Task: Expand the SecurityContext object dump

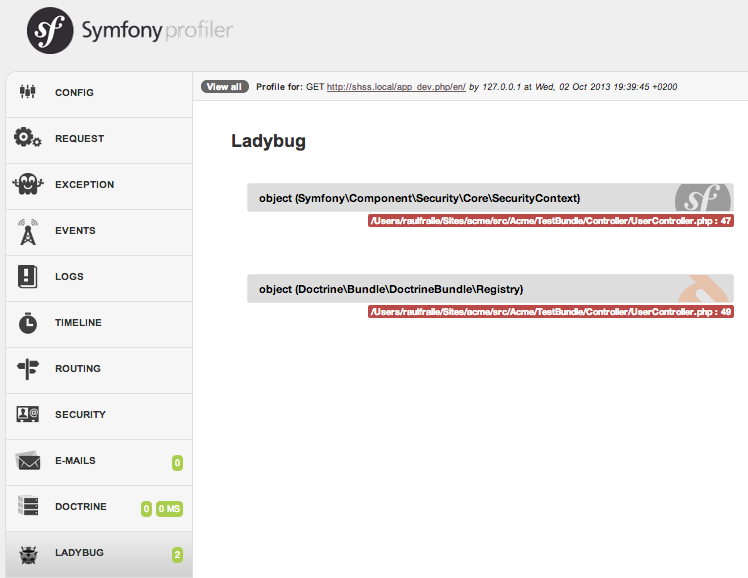Action: pyautogui.click(x=490, y=197)
